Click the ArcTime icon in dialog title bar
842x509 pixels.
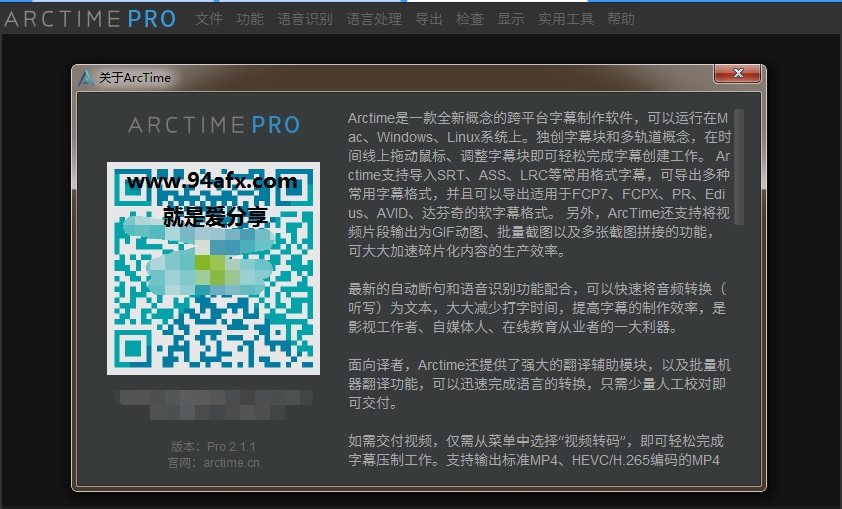coord(85,78)
